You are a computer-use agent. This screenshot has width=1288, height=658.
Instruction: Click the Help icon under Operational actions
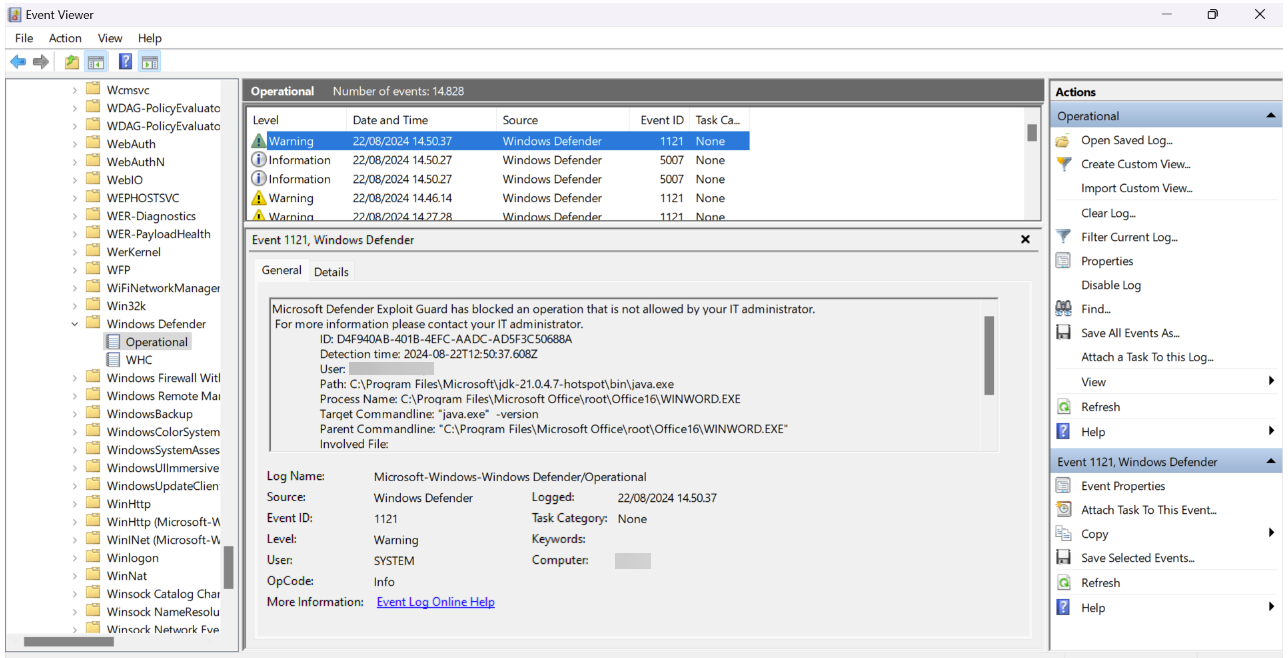(x=1064, y=432)
